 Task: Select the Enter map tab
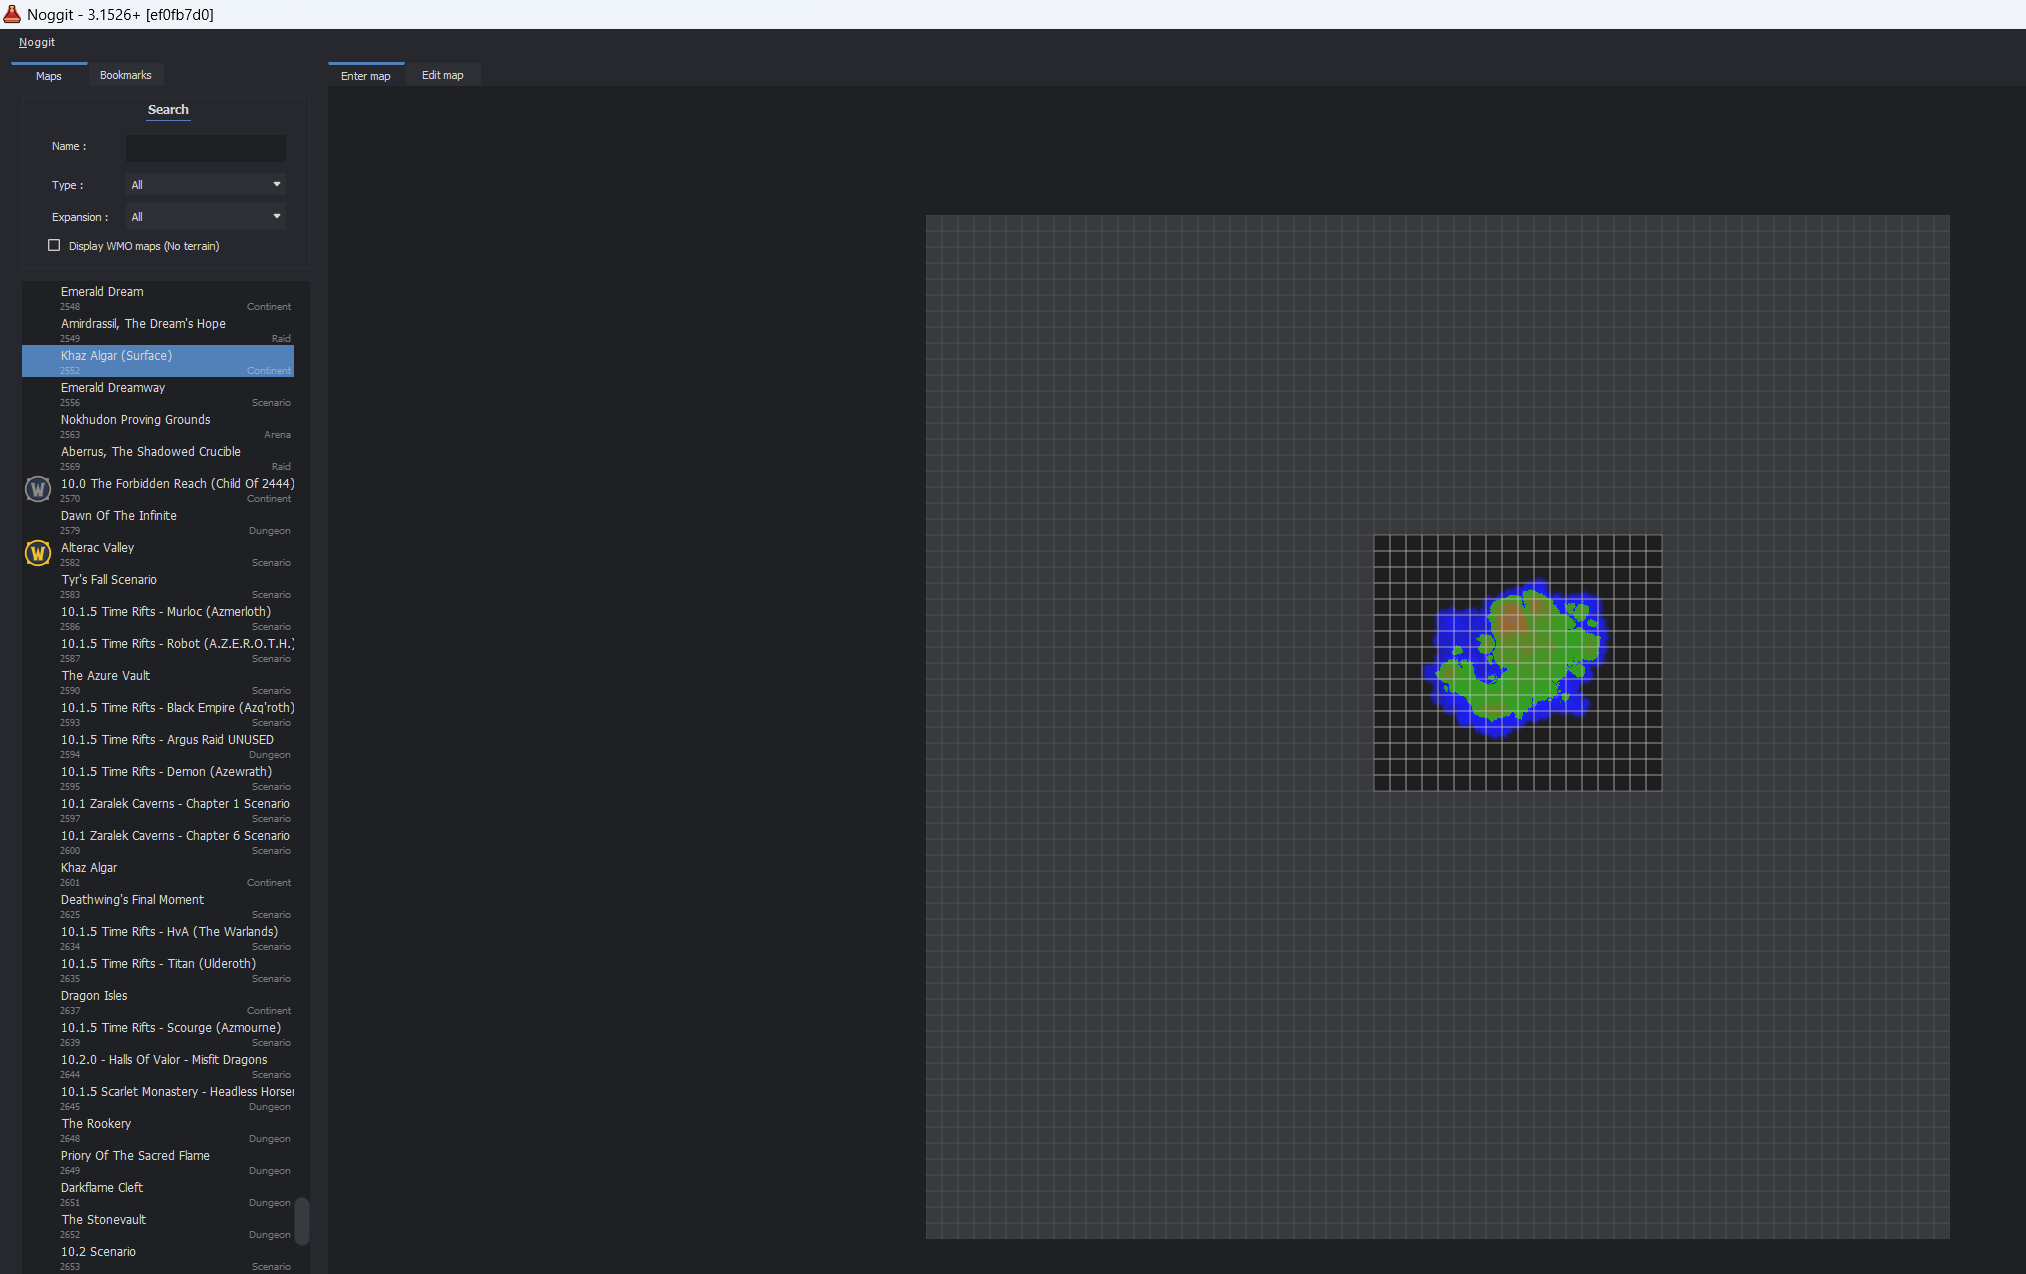[365, 76]
